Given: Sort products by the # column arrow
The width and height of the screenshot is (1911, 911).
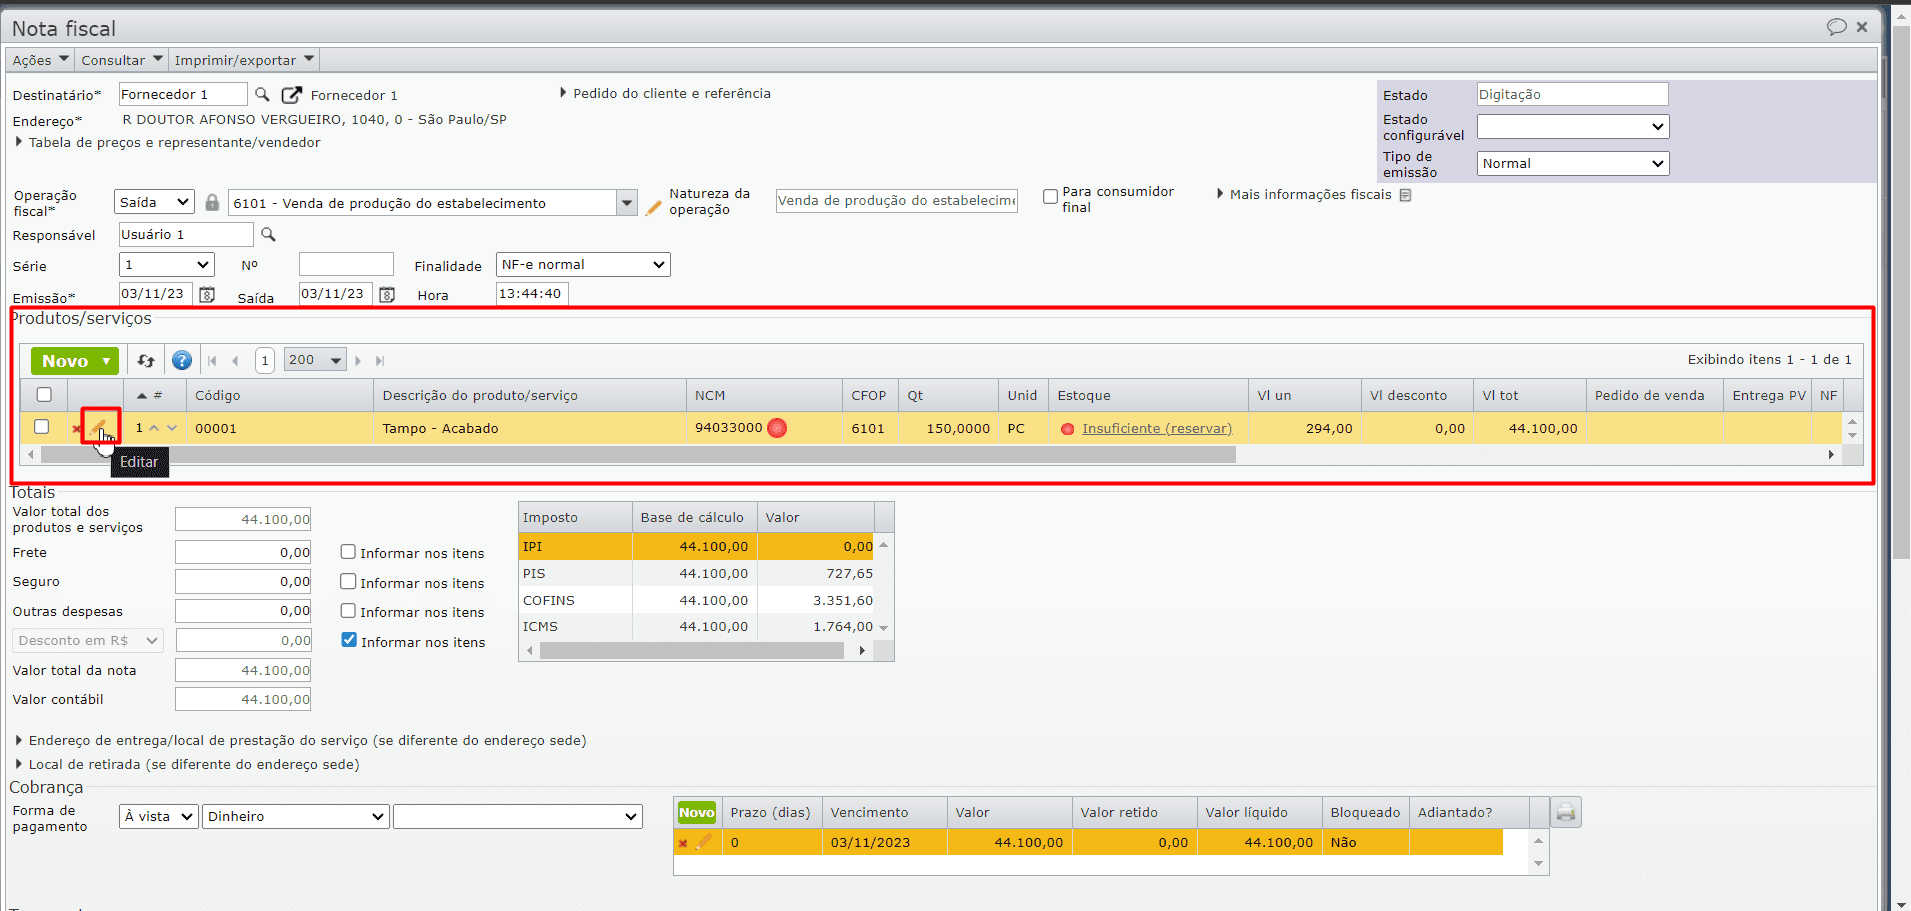Looking at the screenshot, I should pyautogui.click(x=142, y=396).
